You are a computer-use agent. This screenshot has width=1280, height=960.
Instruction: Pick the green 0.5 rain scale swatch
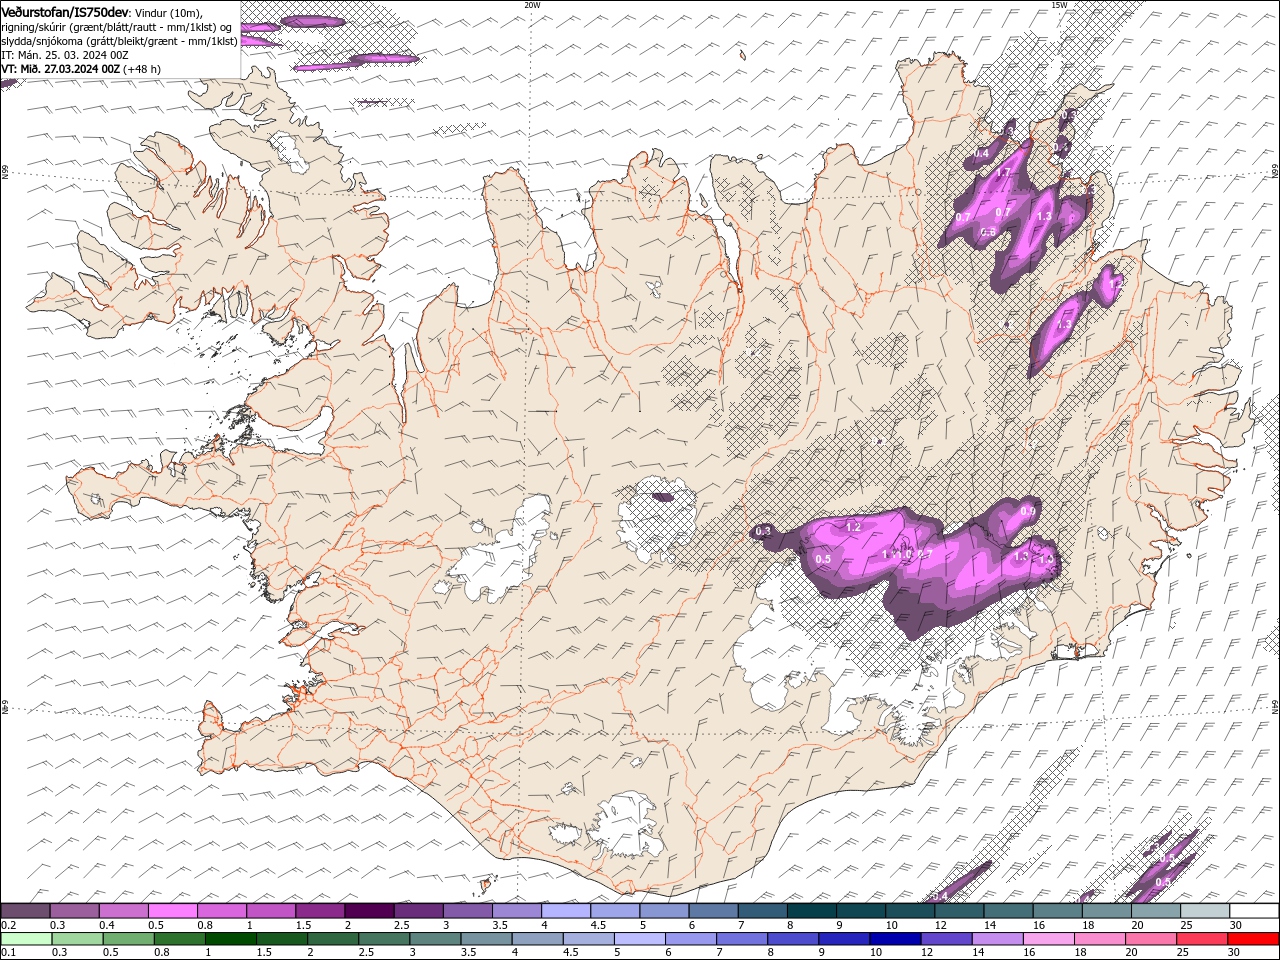click(128, 939)
